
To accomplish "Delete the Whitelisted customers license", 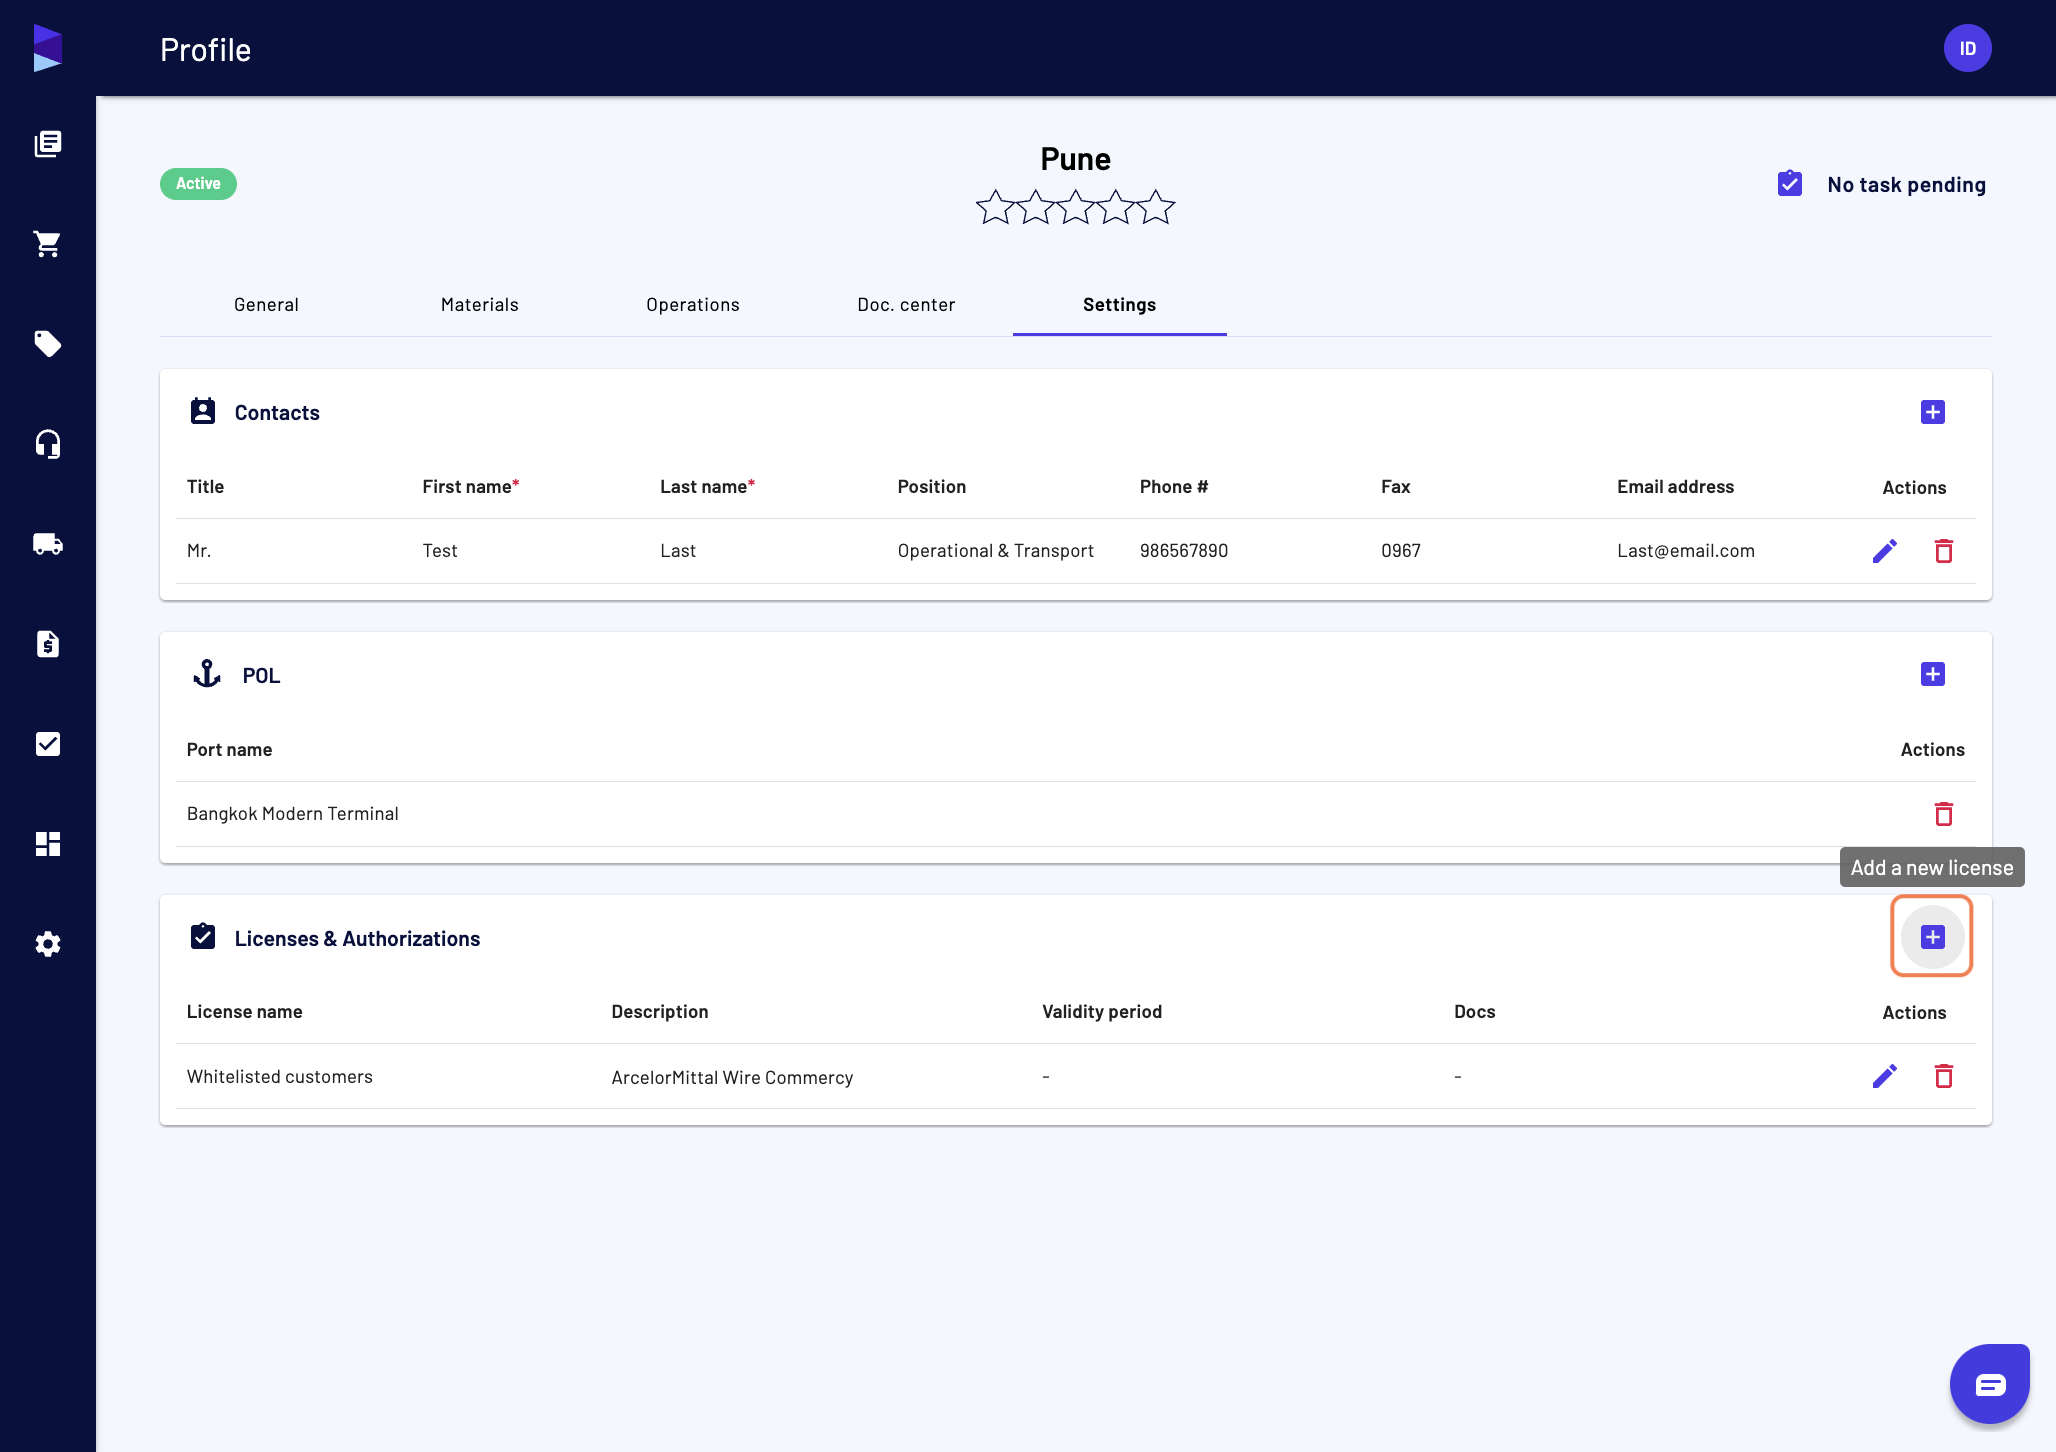I will pos(1944,1076).
